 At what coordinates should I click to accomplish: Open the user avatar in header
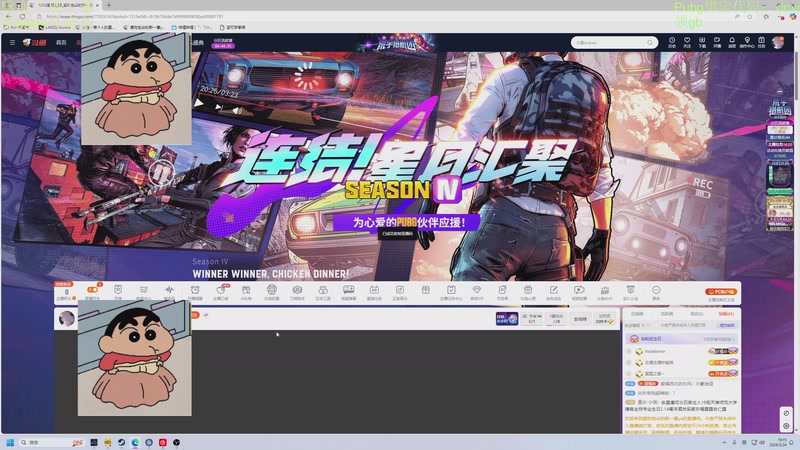tap(778, 42)
